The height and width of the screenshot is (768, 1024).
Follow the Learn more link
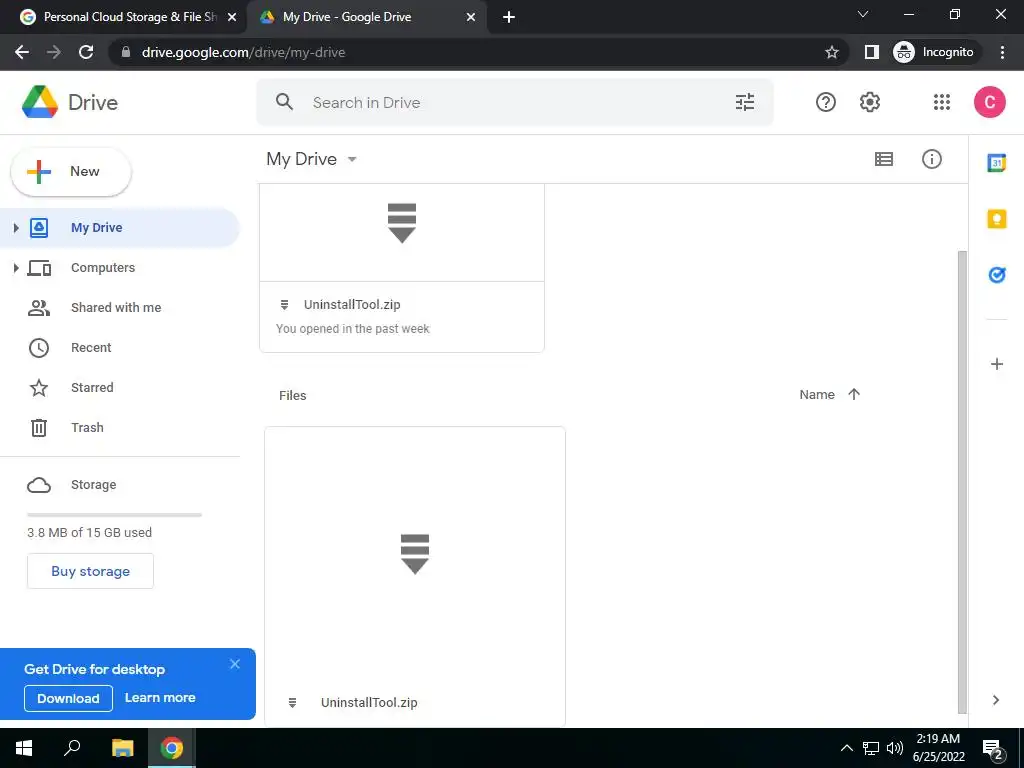point(160,697)
